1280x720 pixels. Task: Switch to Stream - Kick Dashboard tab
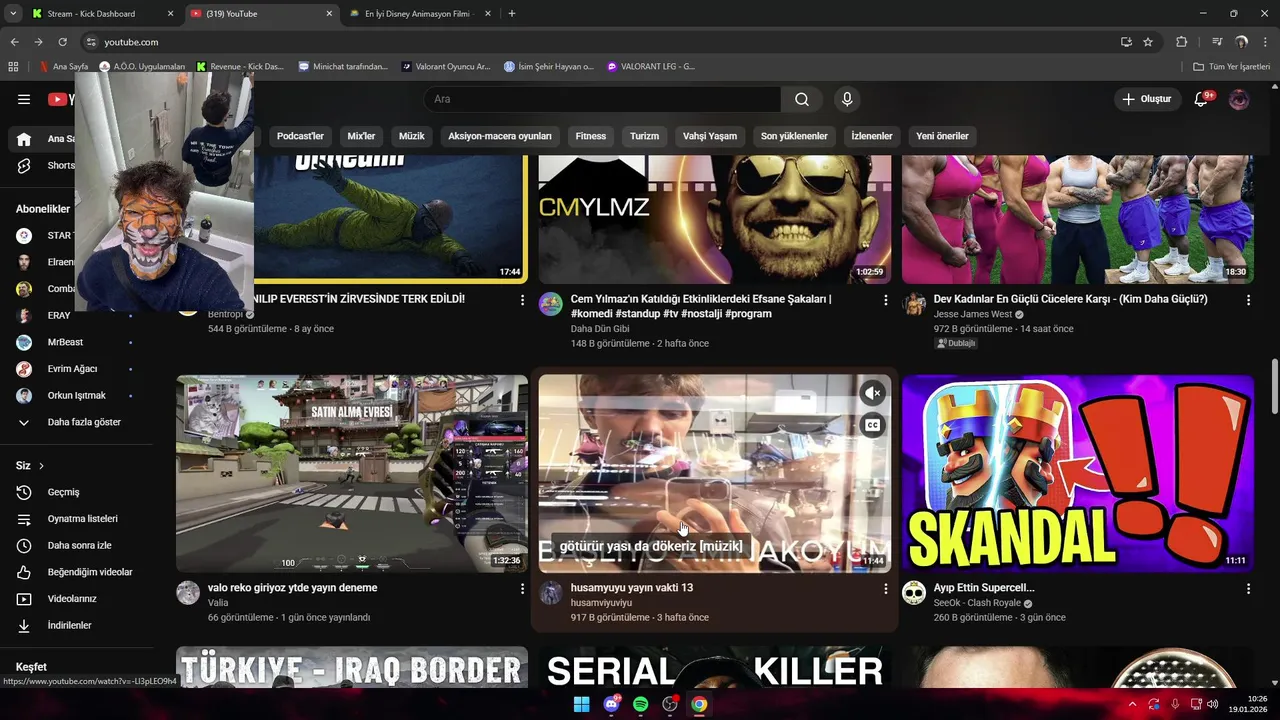(x=102, y=14)
